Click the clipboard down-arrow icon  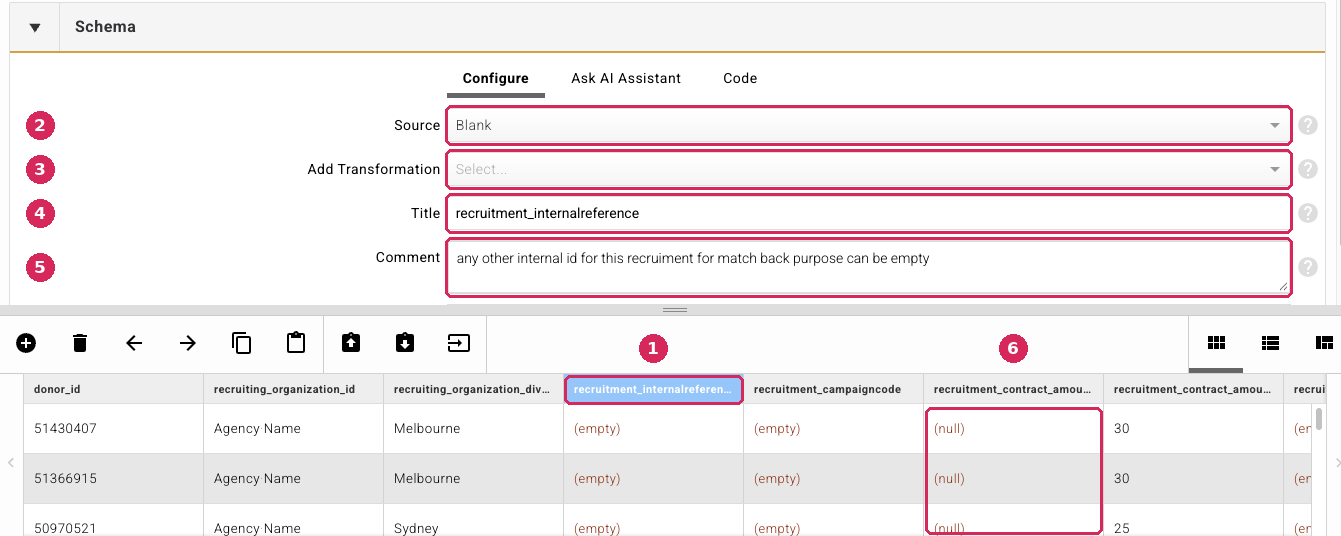point(404,343)
